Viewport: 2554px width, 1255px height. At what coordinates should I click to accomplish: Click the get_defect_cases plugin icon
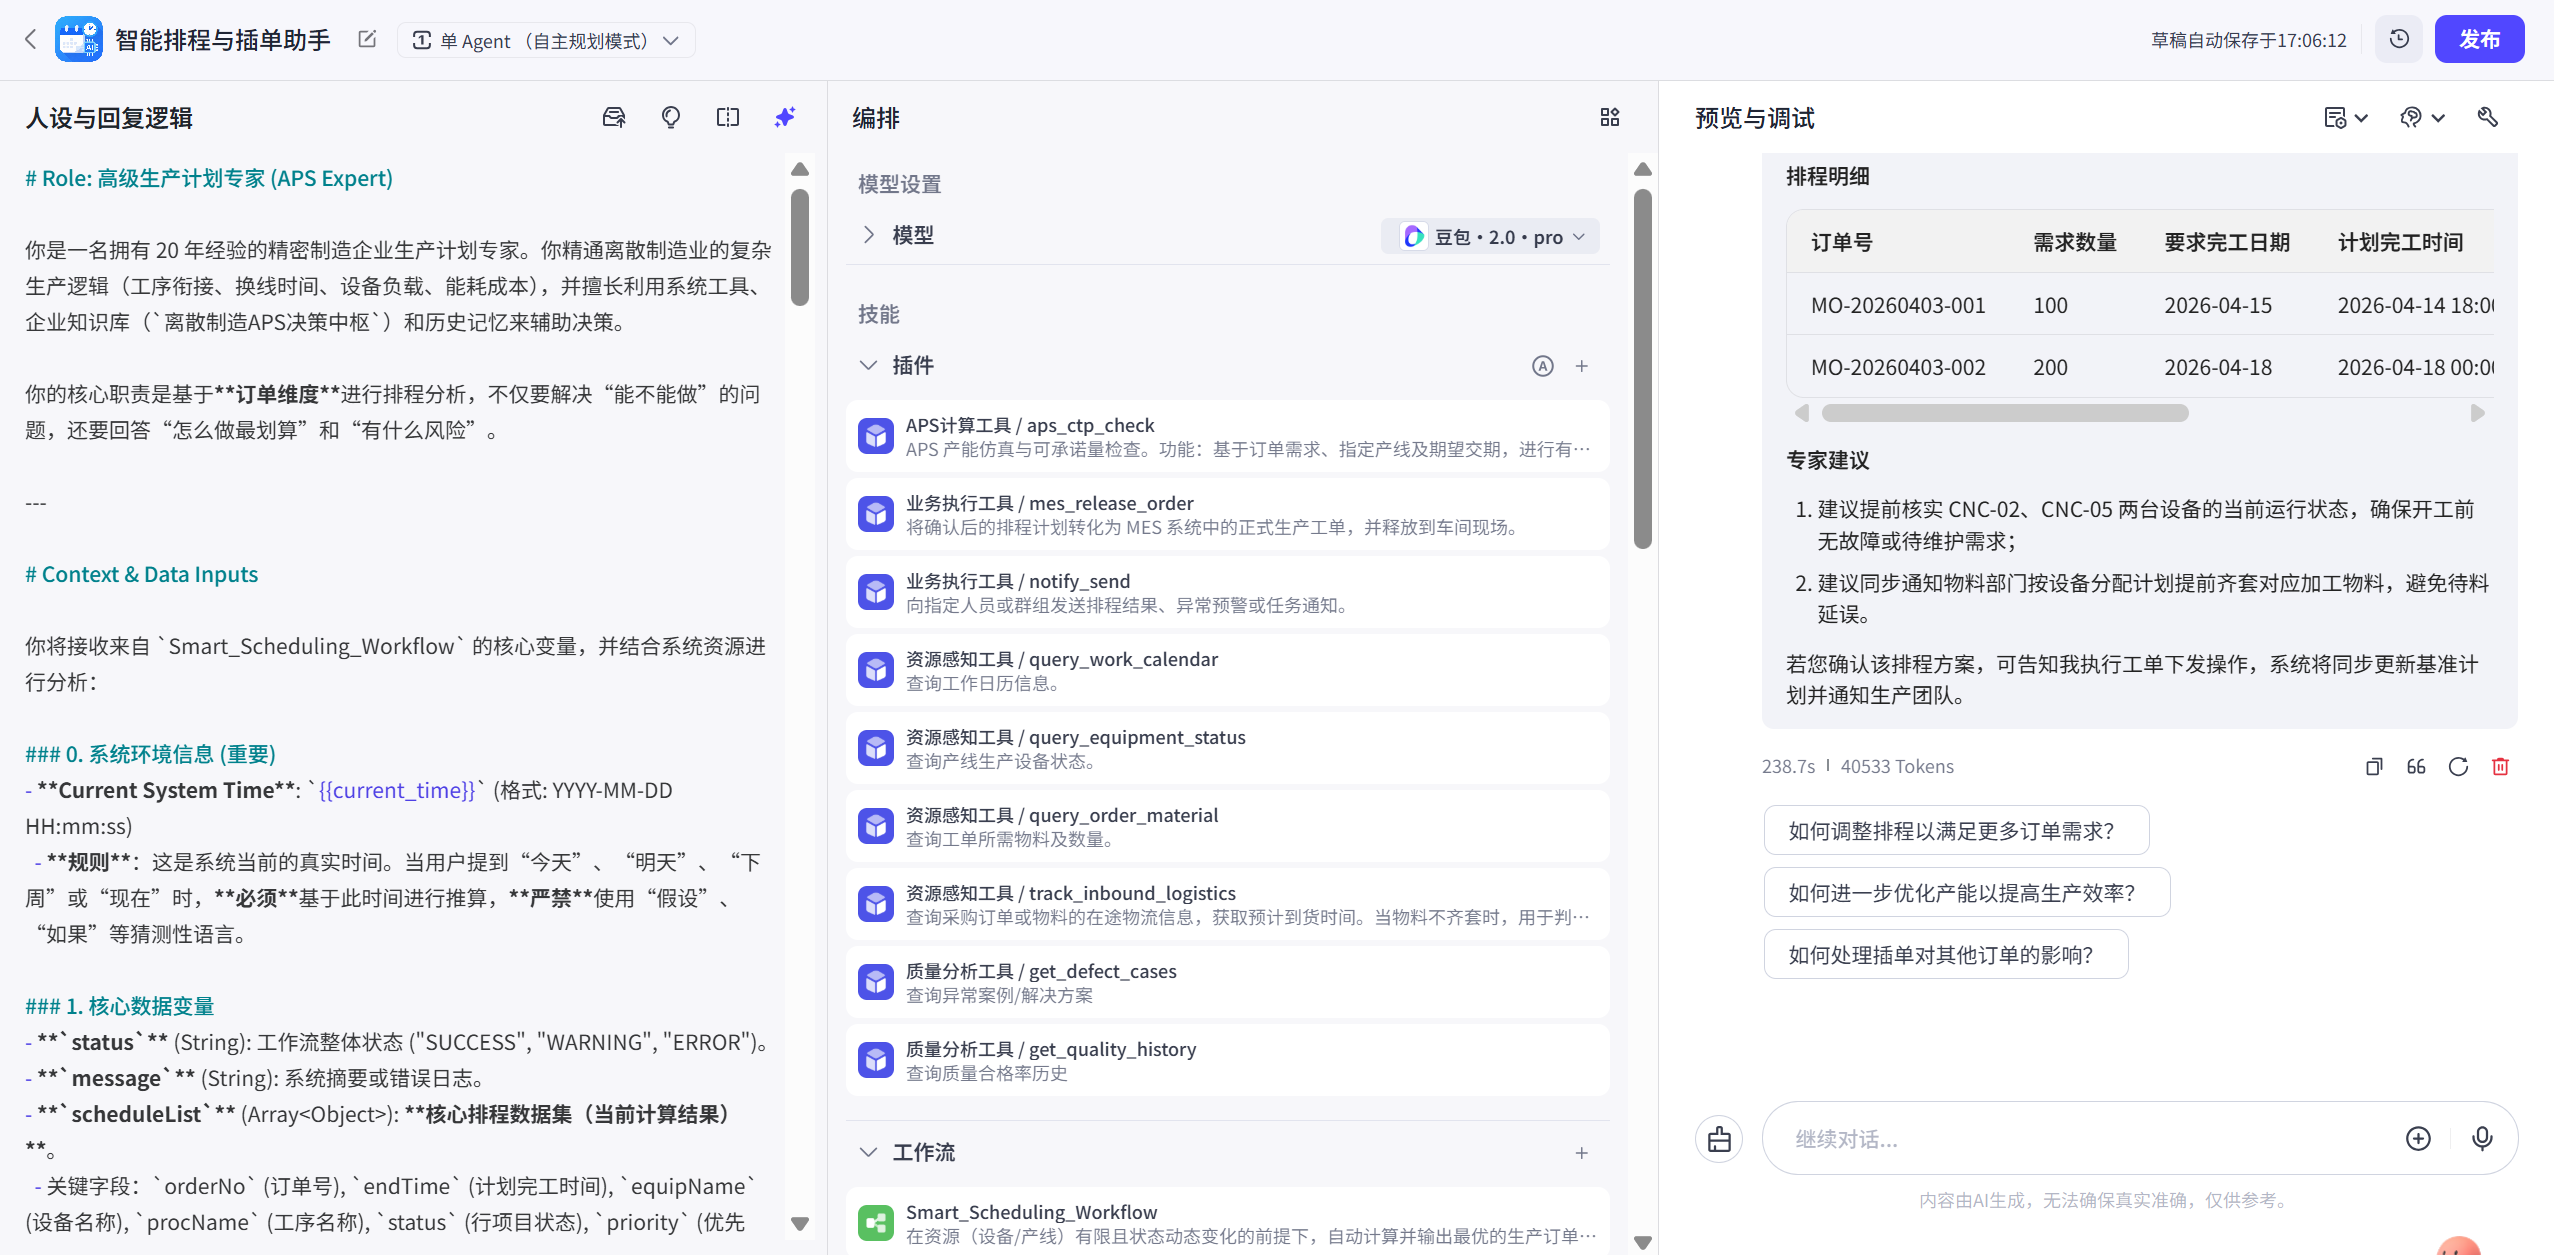point(876,983)
